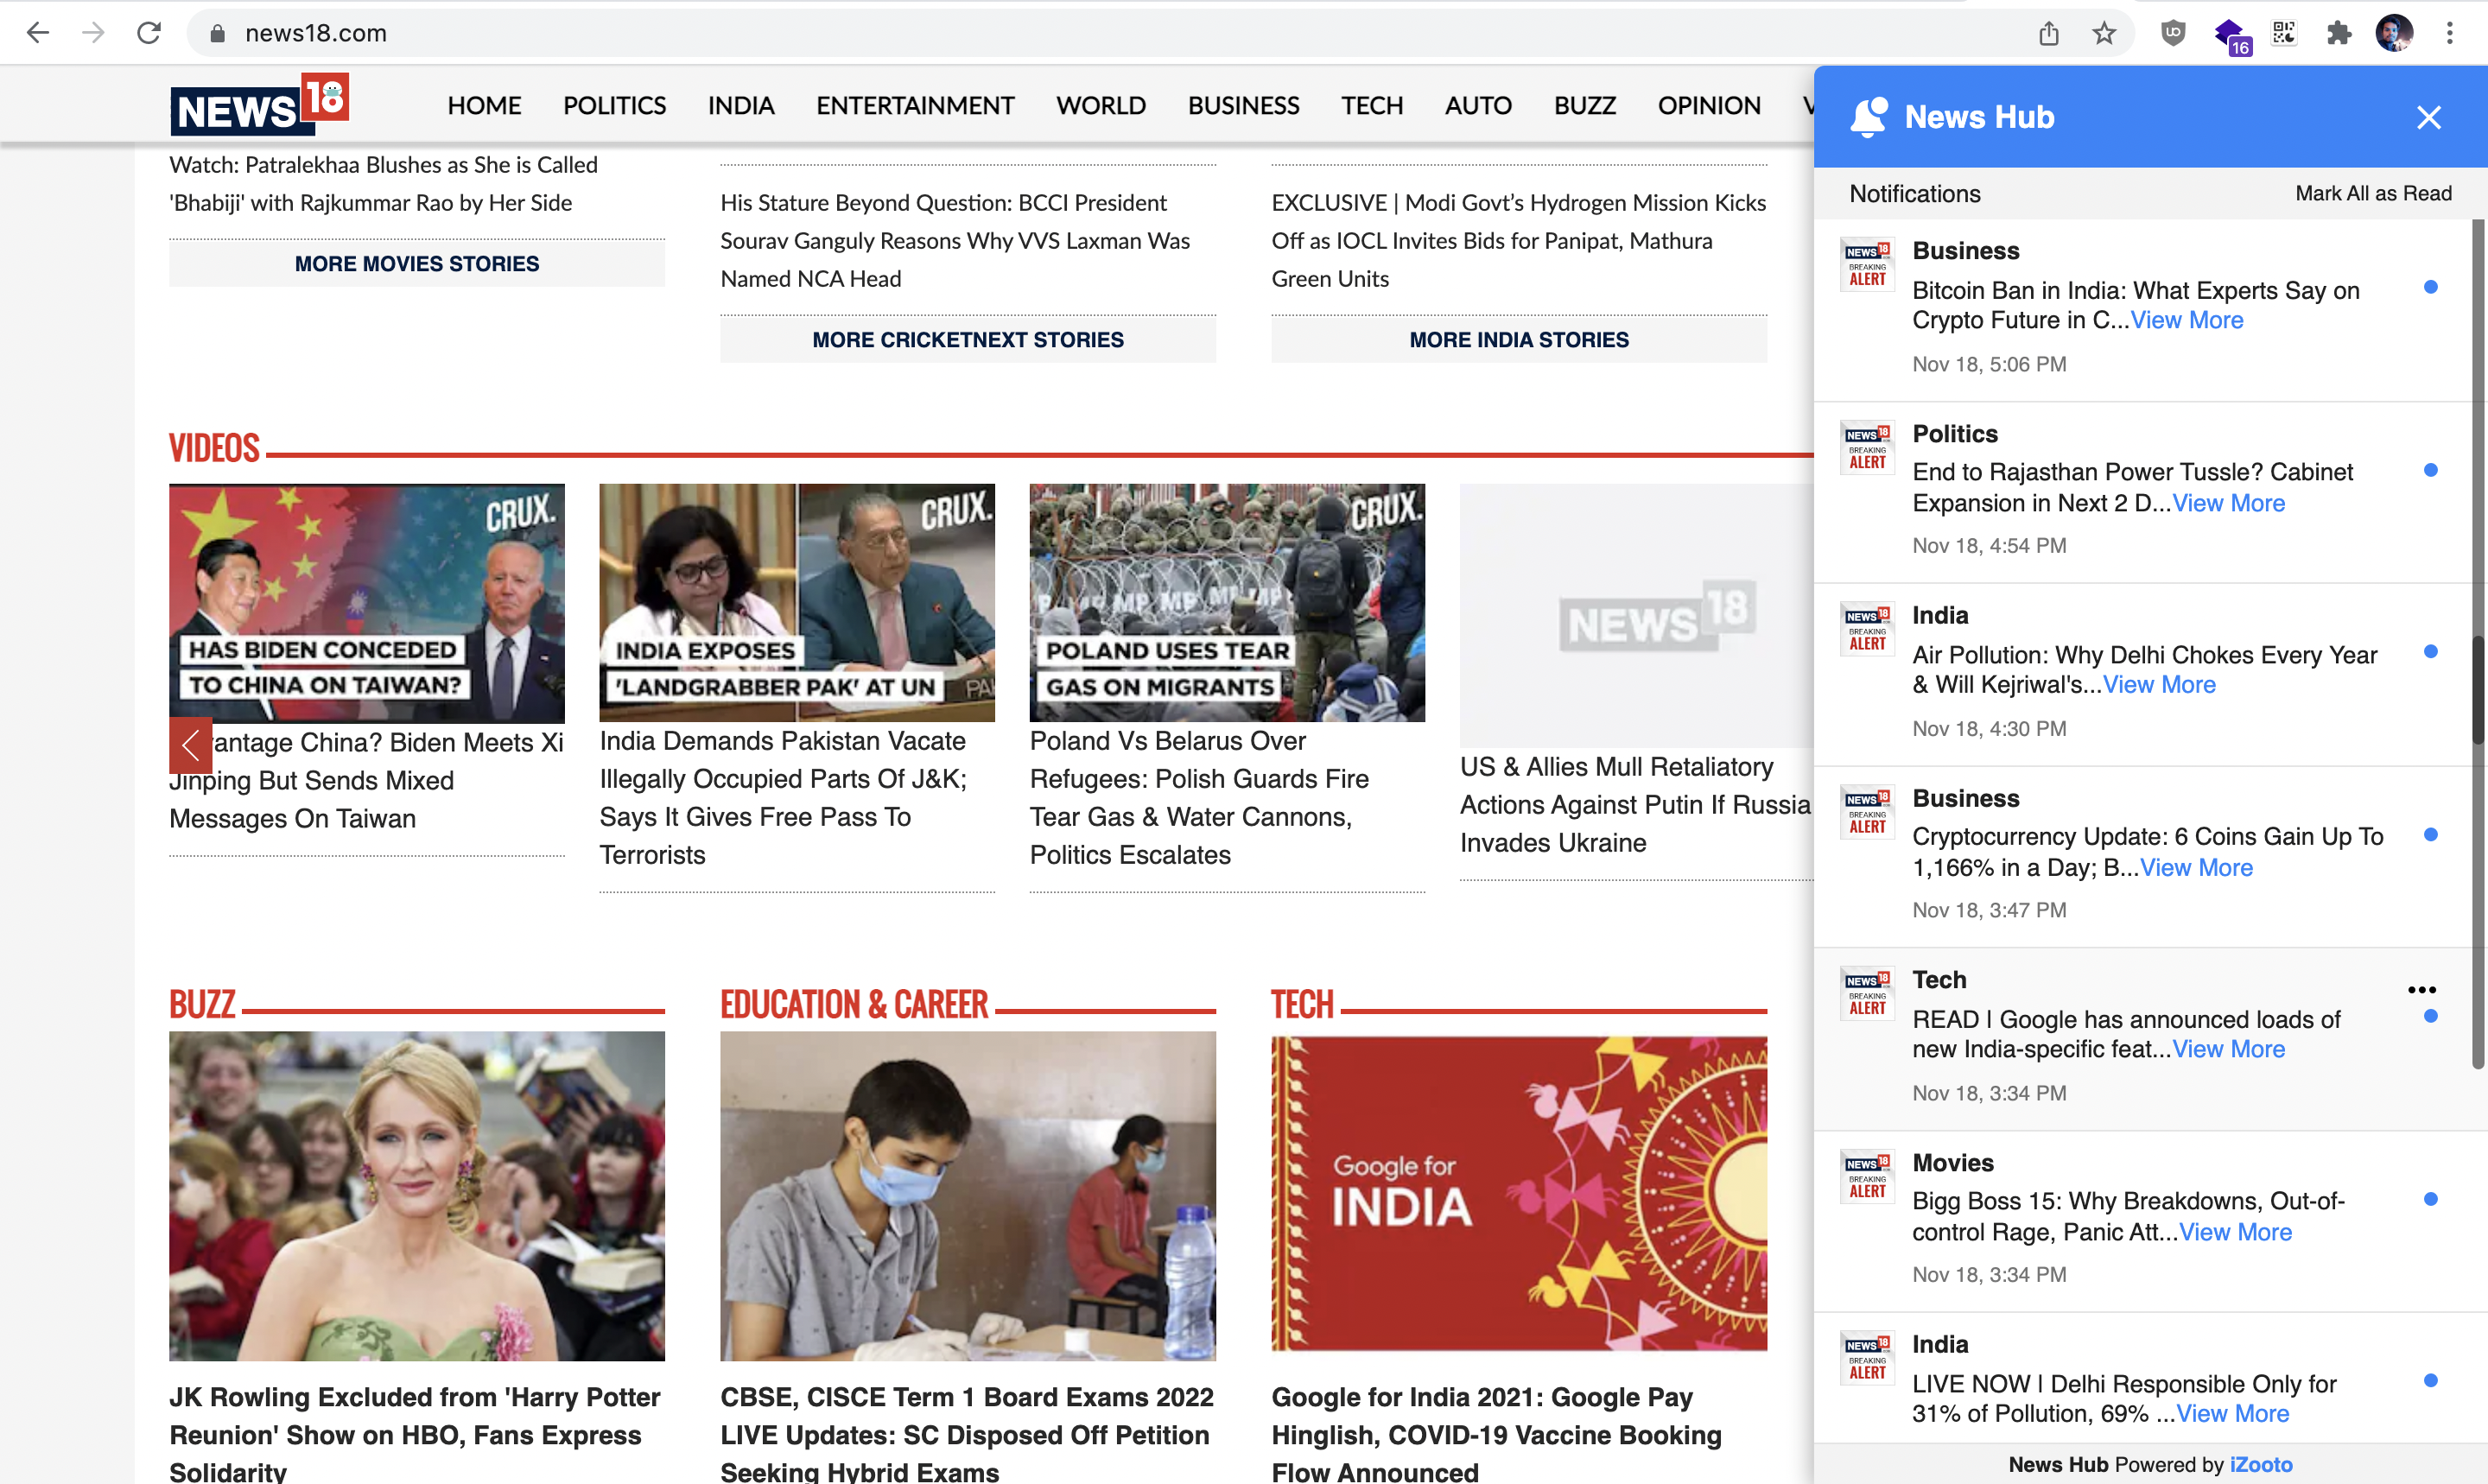Viewport: 2488px width, 1484px height.
Task: Open the AUTO nav item
Action: pyautogui.click(x=1478, y=105)
